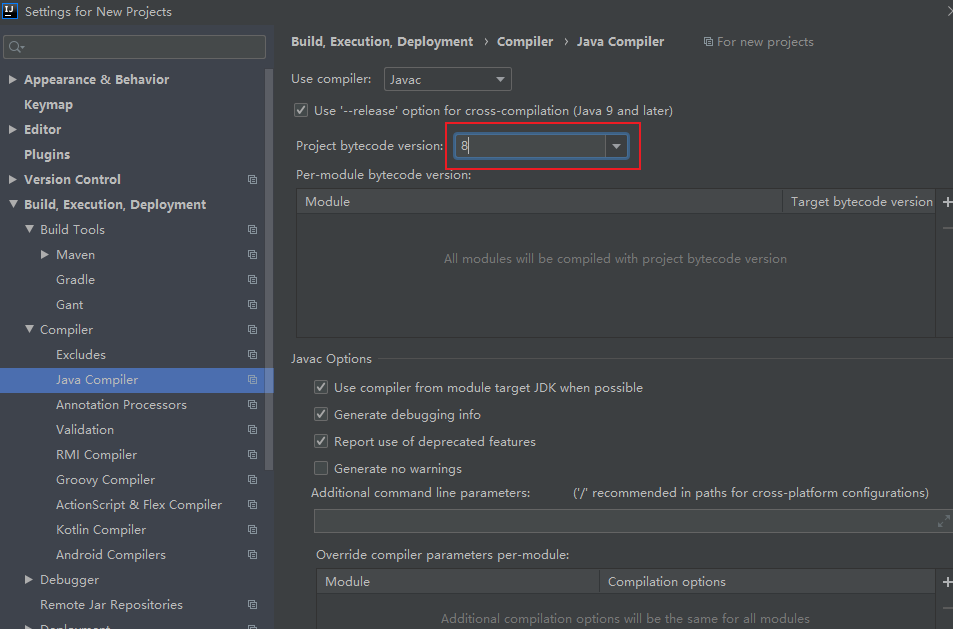
Task: Disable the '--release' option for cross-compilation checkbox
Action: click(x=301, y=111)
